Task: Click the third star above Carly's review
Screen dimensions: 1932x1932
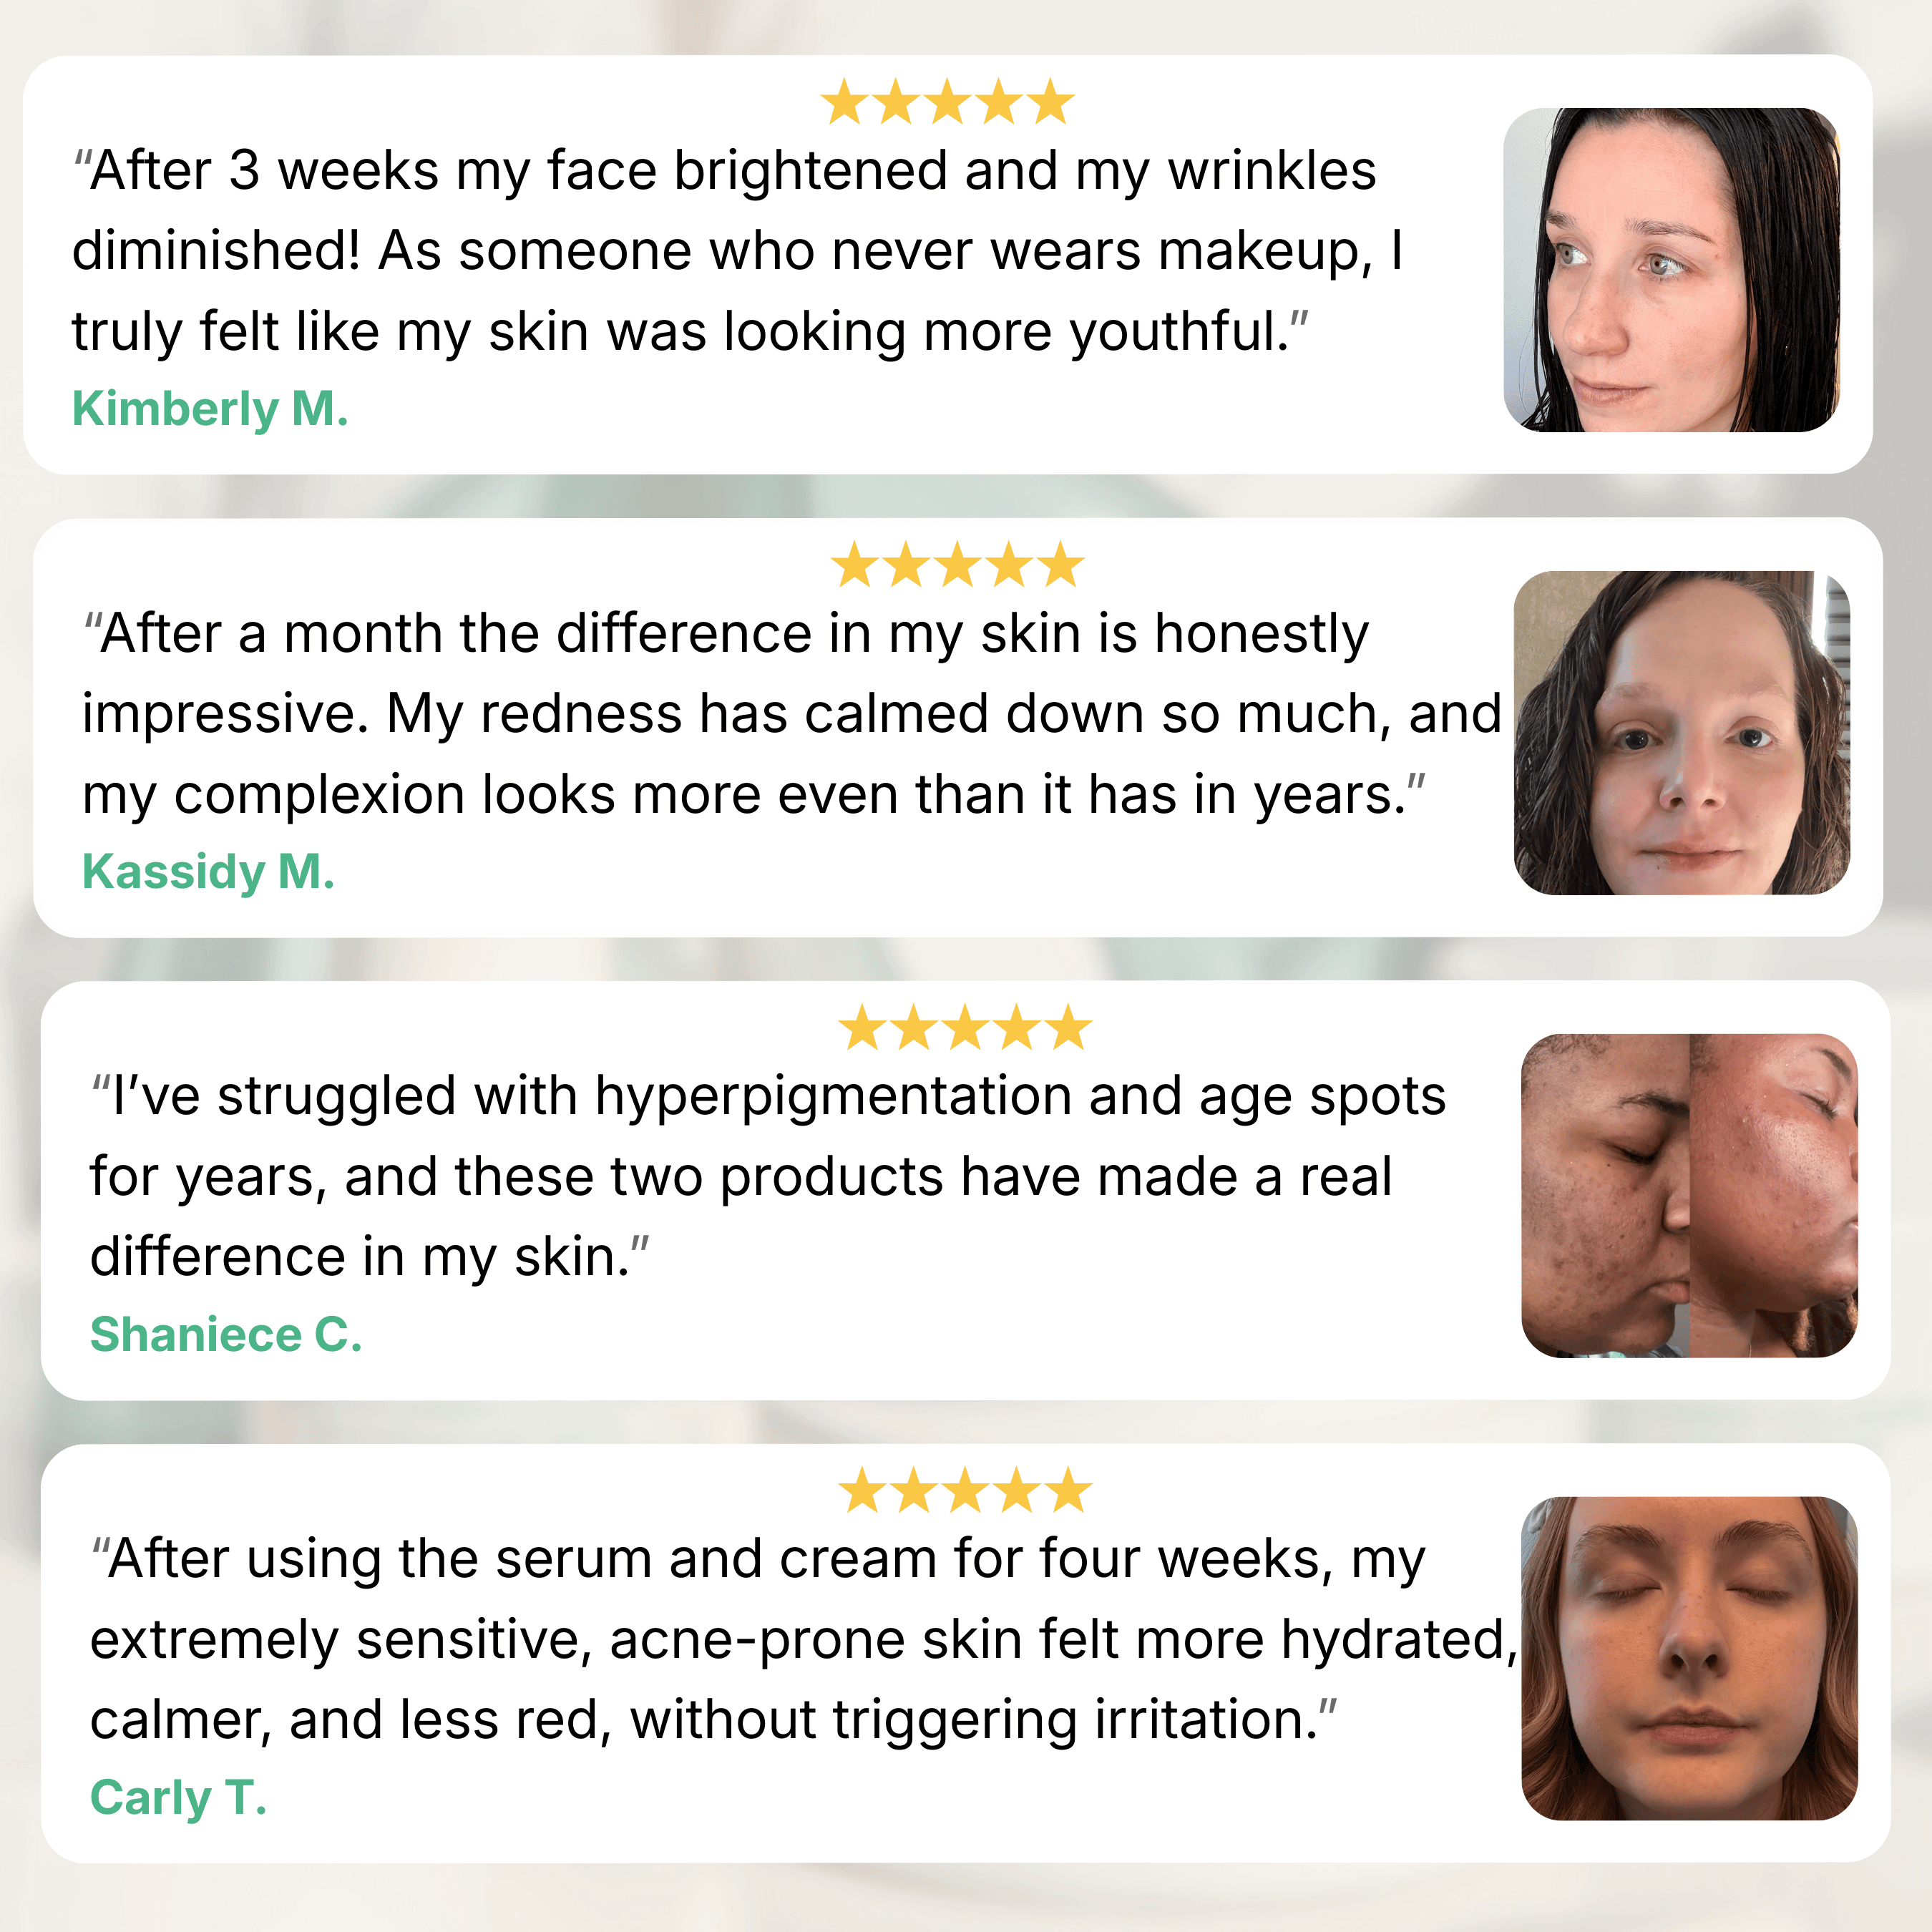Action: tap(966, 1491)
